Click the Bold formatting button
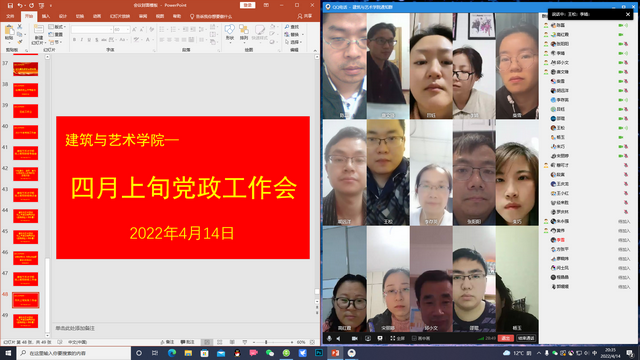Screen dimensions: 640x360 point(74,40)
